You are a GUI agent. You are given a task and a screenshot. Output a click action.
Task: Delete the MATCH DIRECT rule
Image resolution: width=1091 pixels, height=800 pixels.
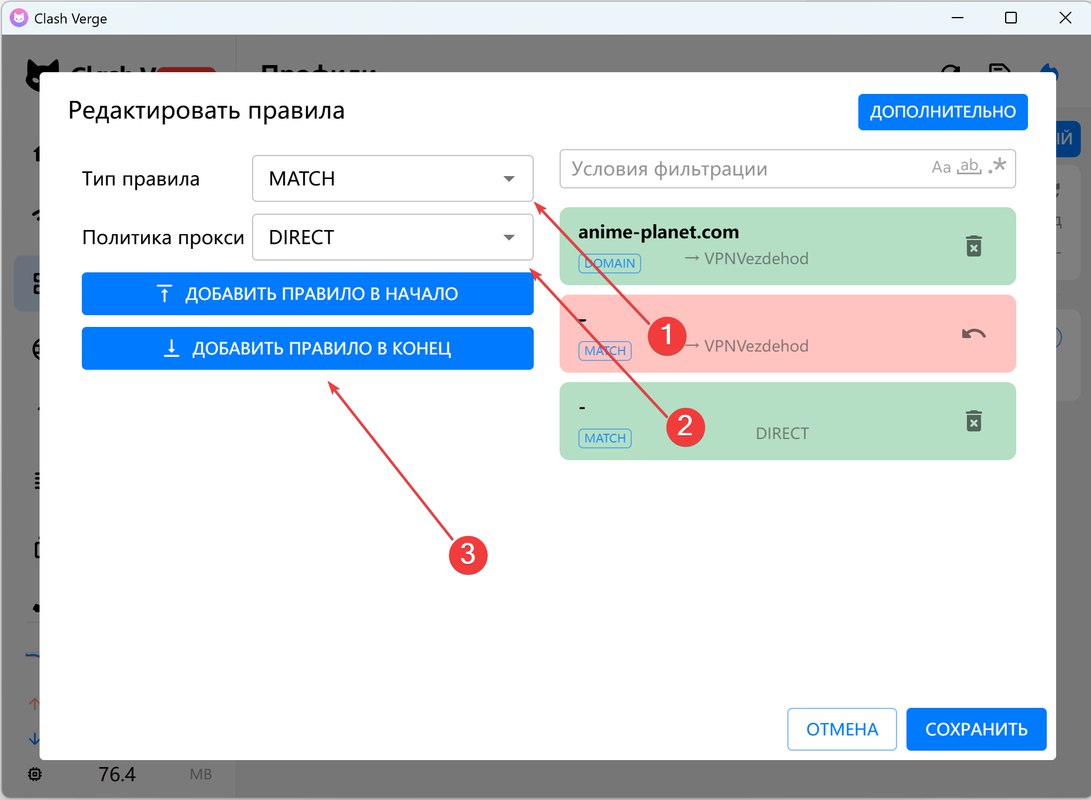[x=973, y=421]
